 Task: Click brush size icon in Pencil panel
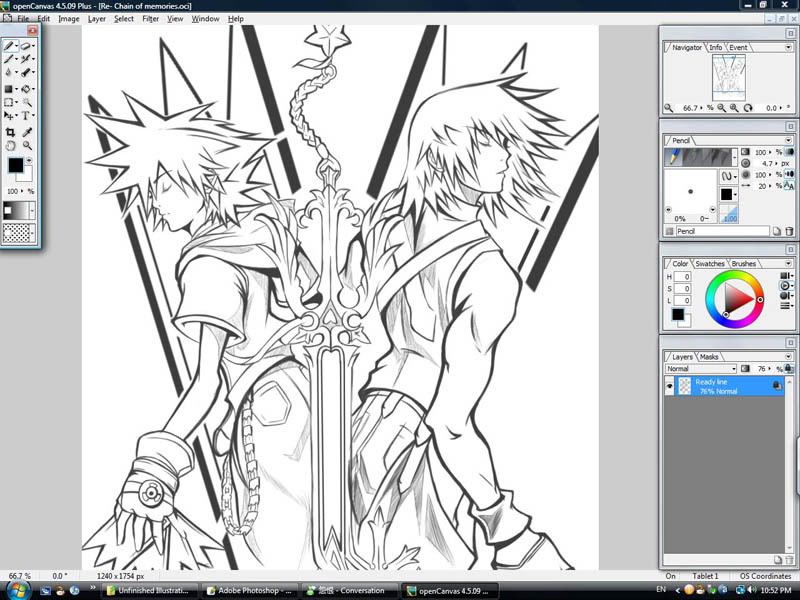[x=745, y=163]
